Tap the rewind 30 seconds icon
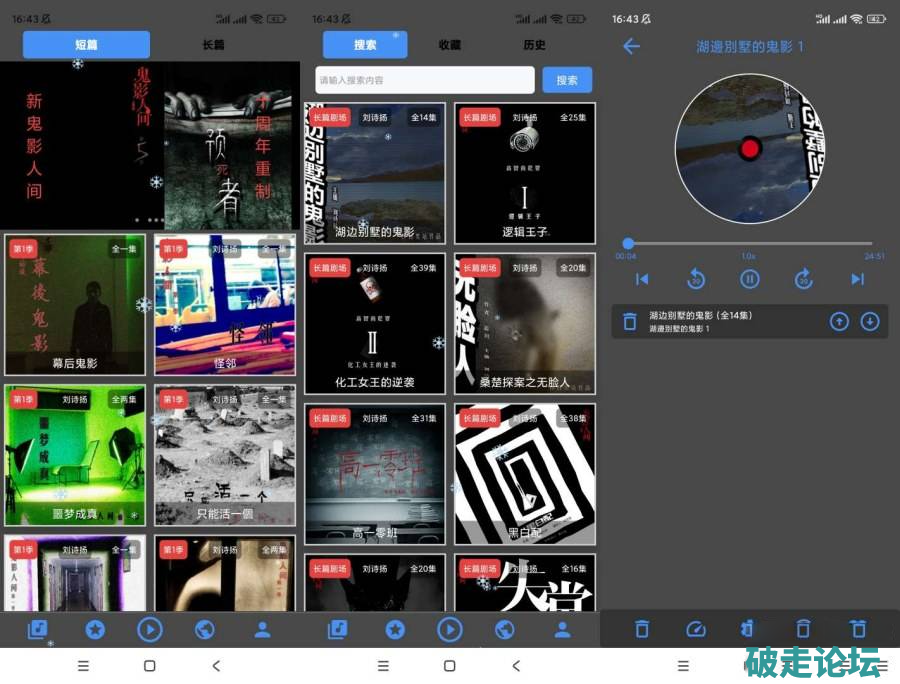Screen dimensions: 900x684 696,279
